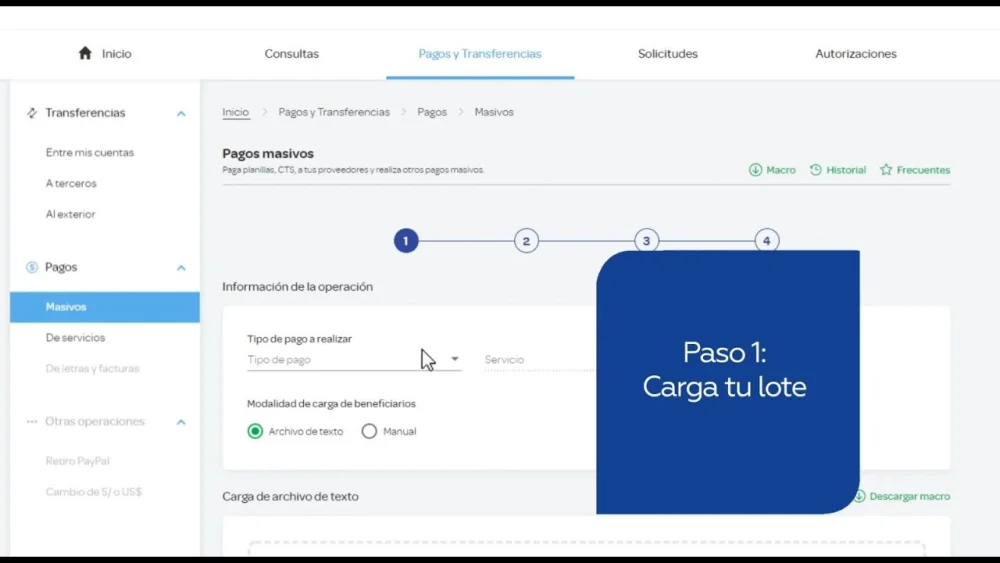Image resolution: width=1000 pixels, height=563 pixels.
Task: Open Entre mis cuentas in sidebar
Action: 90,152
